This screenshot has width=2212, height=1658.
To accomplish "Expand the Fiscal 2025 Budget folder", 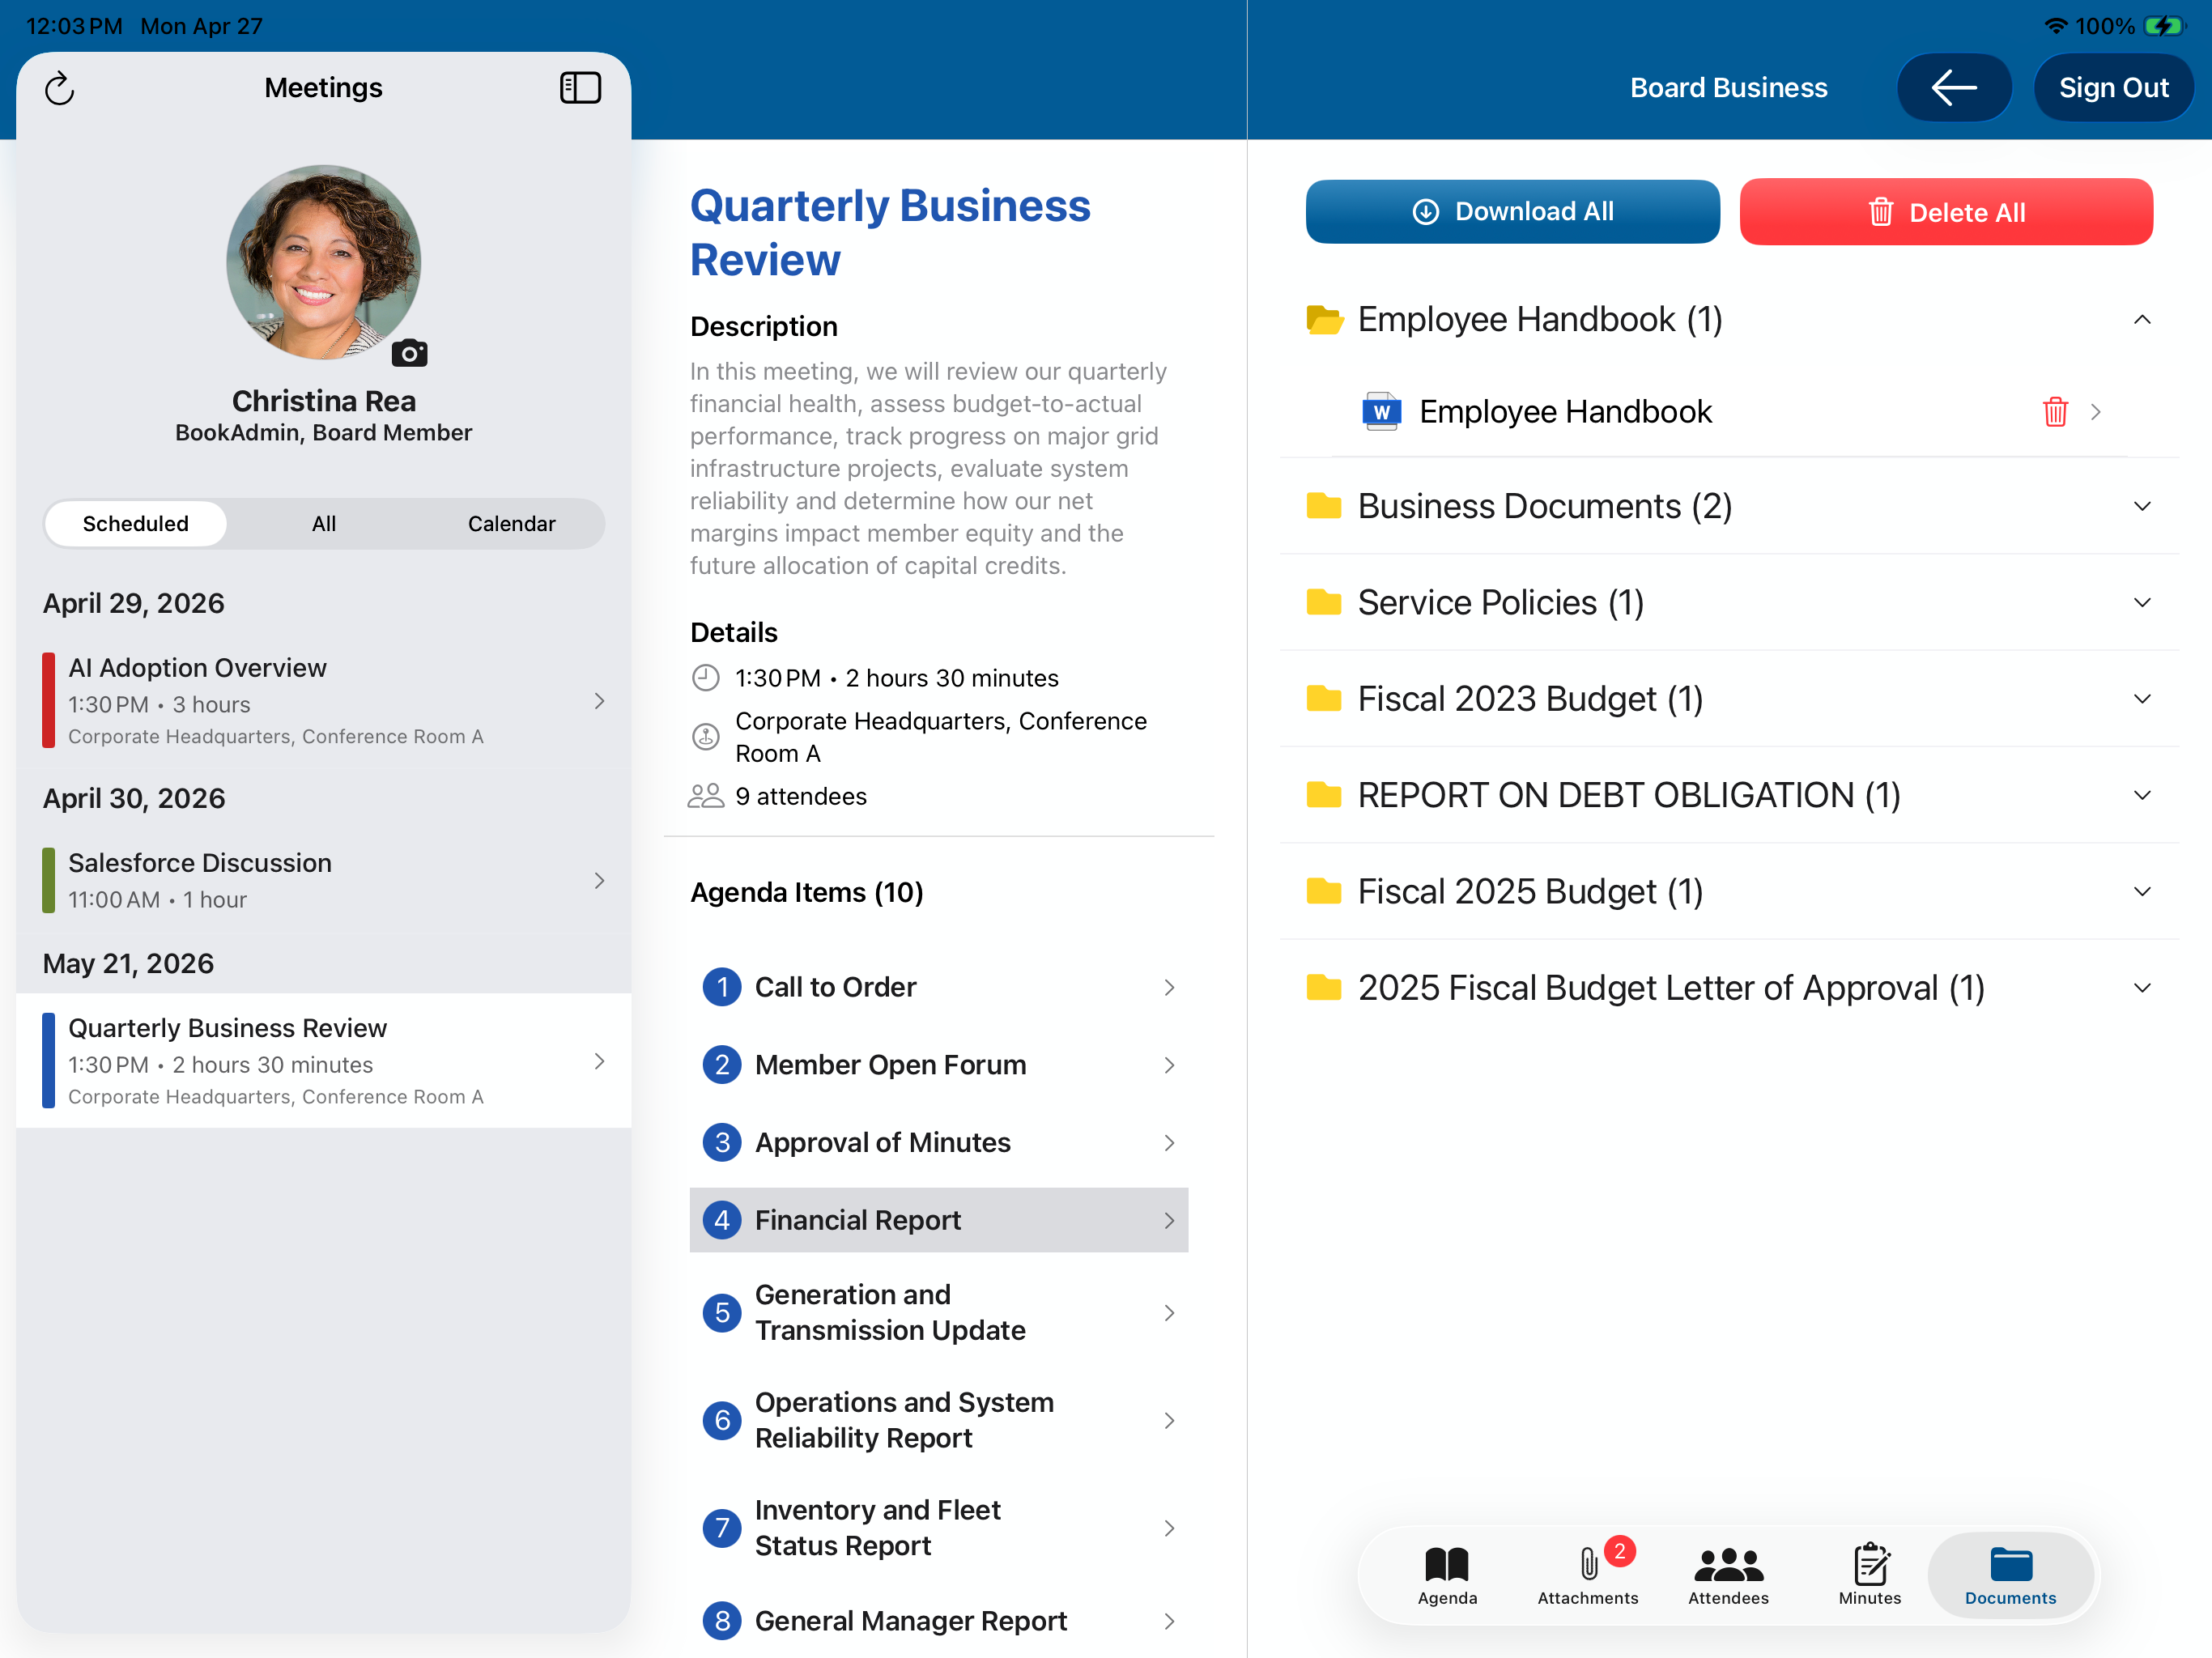I will tap(2142, 891).
